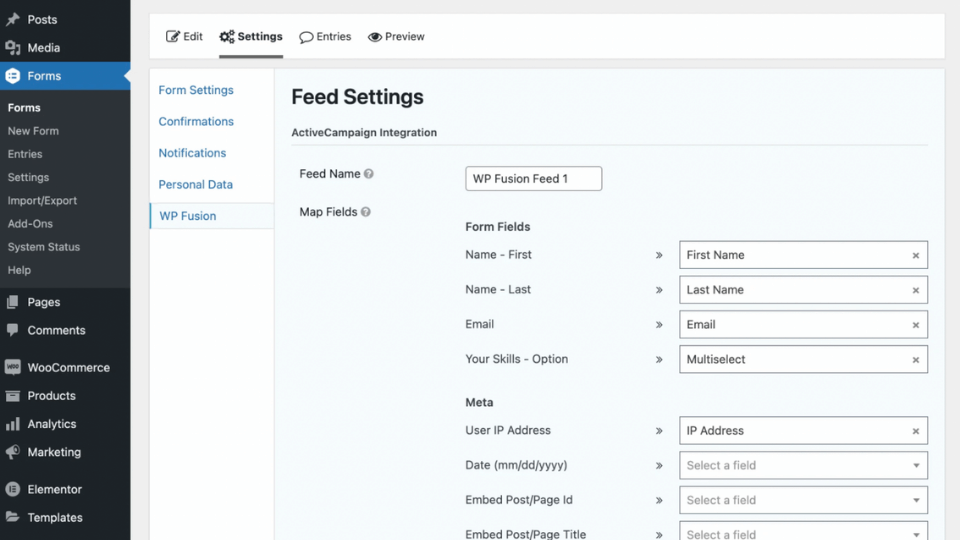This screenshot has width=960, height=540.
Task: Click the Edit pencil icon
Action: point(173,37)
